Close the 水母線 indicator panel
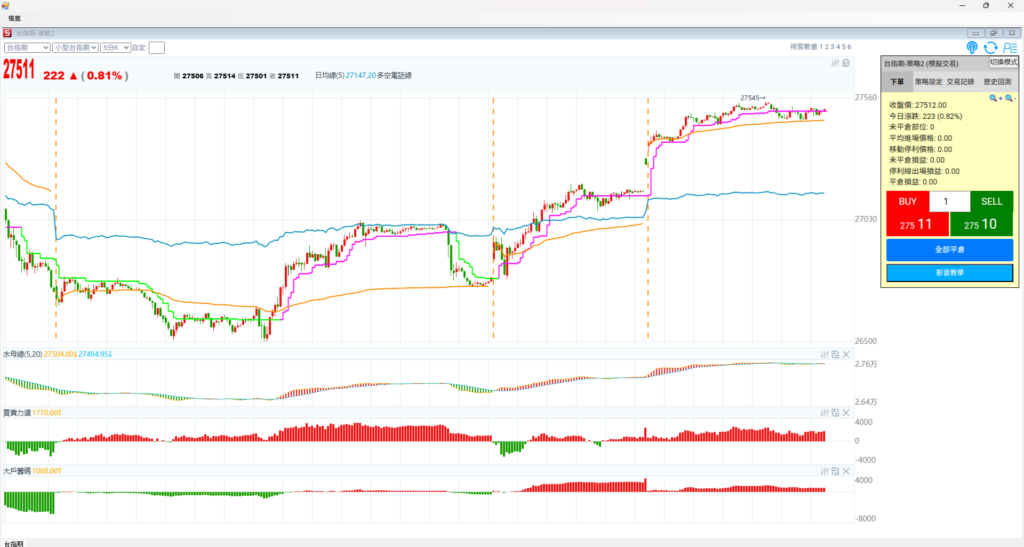The image size is (1024, 547). click(846, 354)
